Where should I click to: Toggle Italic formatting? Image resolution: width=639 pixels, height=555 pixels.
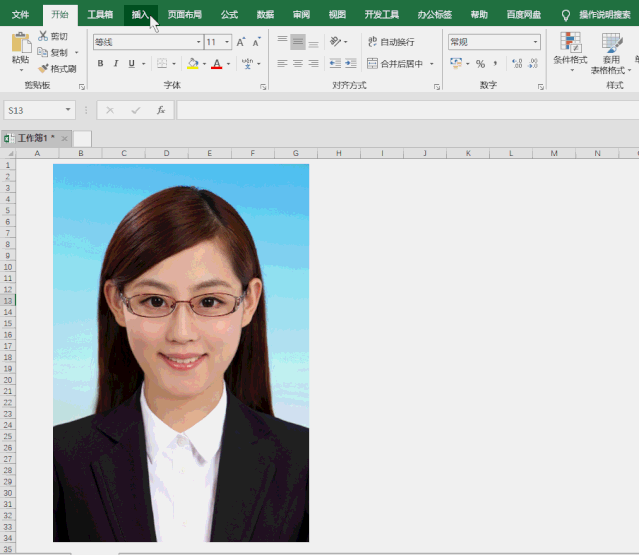click(x=116, y=64)
